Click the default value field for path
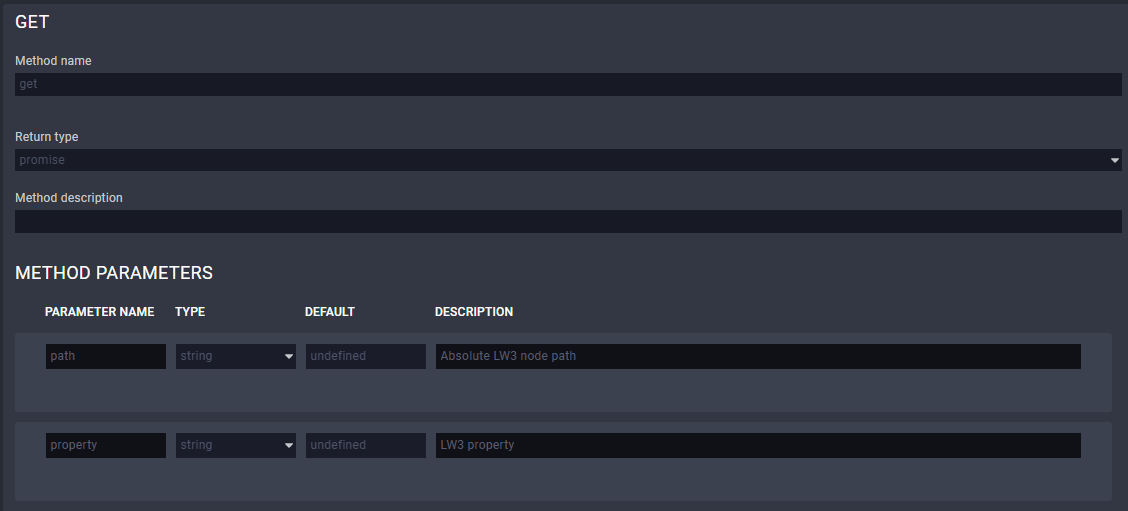Viewport: 1128px width, 511px height. [x=366, y=356]
